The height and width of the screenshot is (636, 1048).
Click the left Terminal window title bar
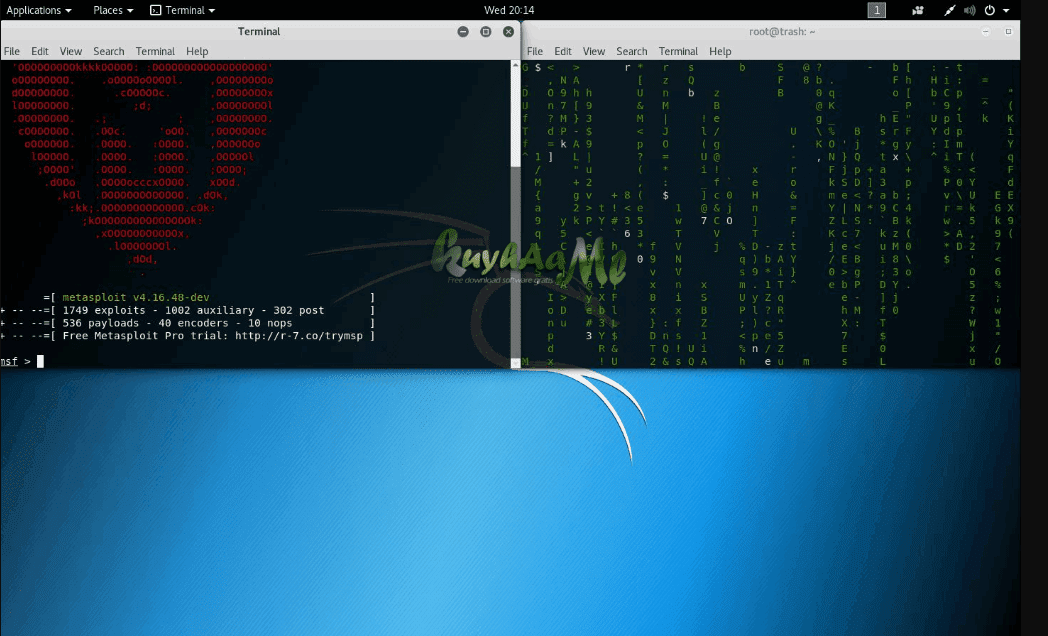coord(259,31)
